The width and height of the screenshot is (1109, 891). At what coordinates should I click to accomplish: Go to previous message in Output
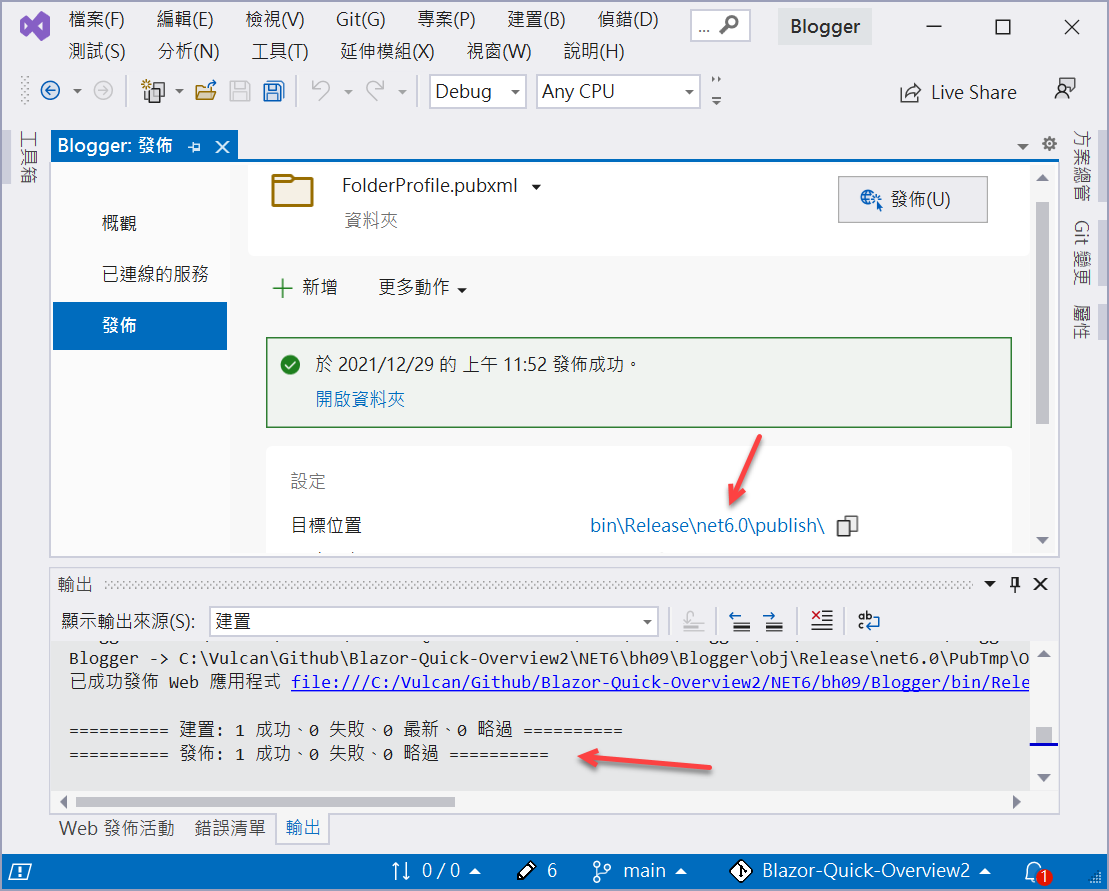click(740, 621)
